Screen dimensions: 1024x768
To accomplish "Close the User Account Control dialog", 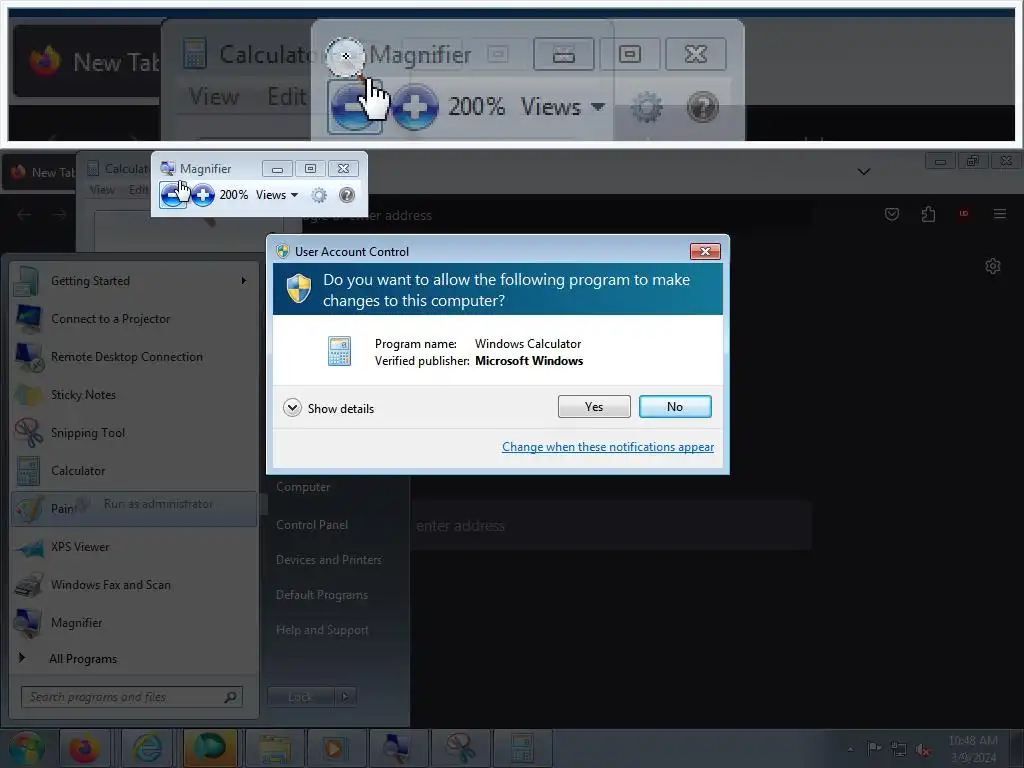I will point(705,251).
